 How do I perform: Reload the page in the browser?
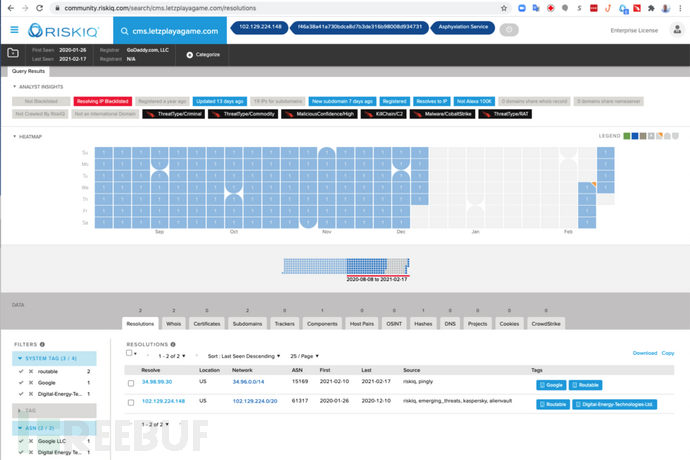click(39, 8)
